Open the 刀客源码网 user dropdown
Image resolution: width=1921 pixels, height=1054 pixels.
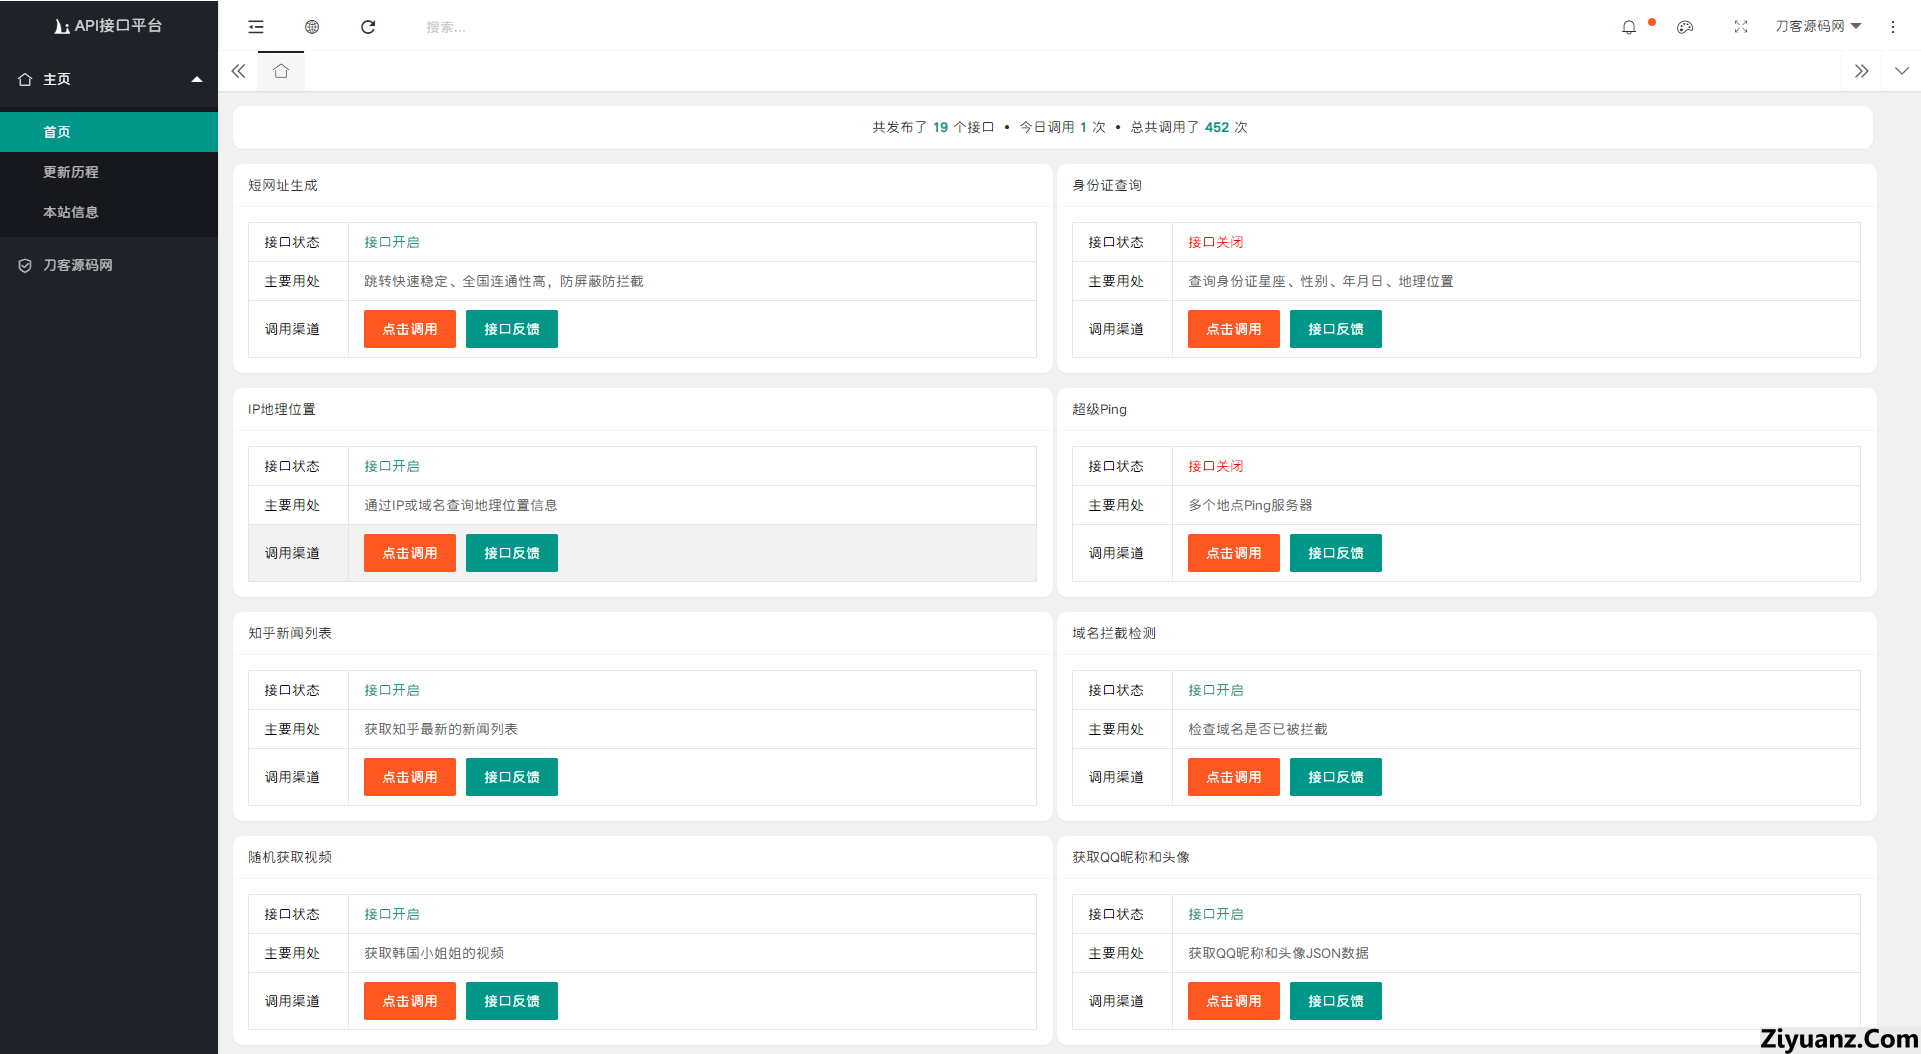click(1817, 27)
